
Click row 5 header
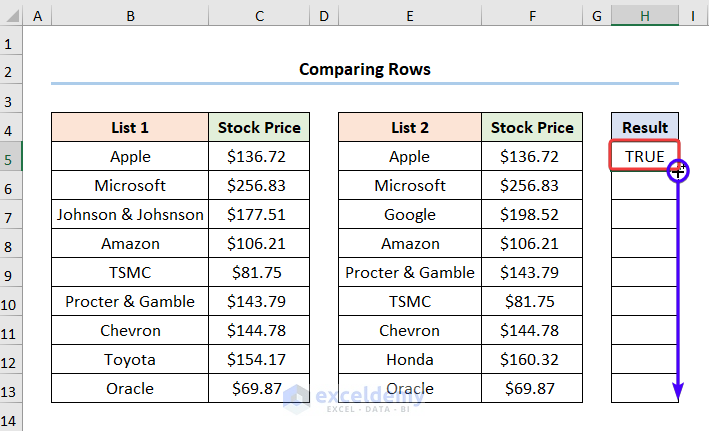(x=11, y=157)
